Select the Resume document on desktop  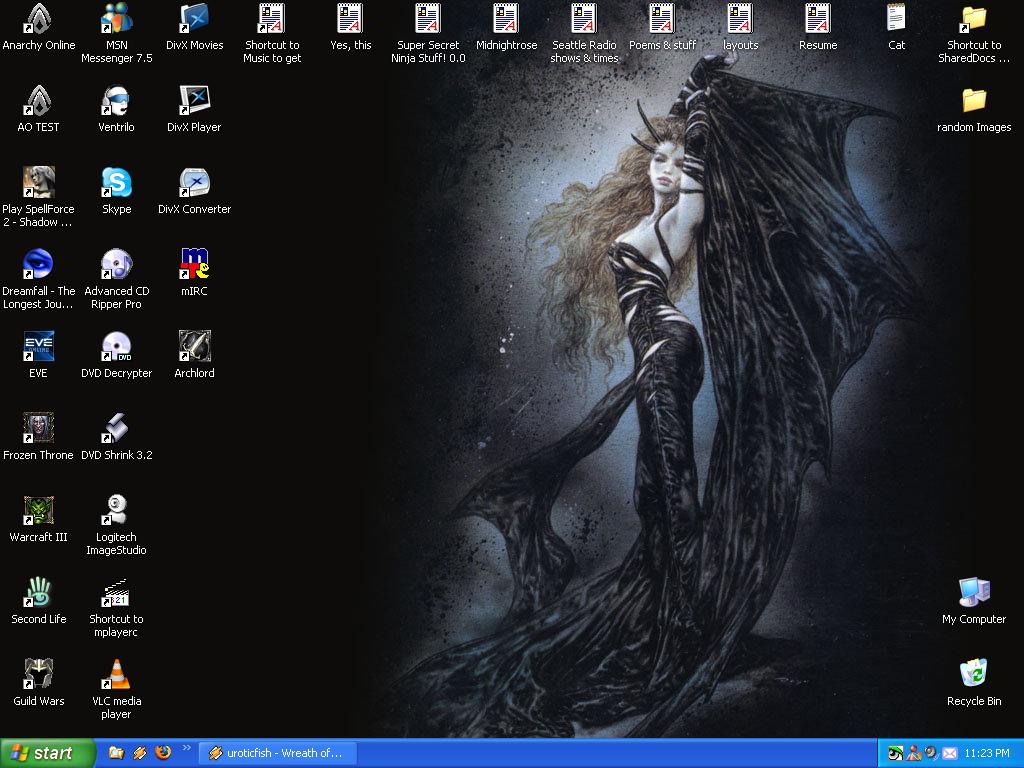[x=817, y=19]
